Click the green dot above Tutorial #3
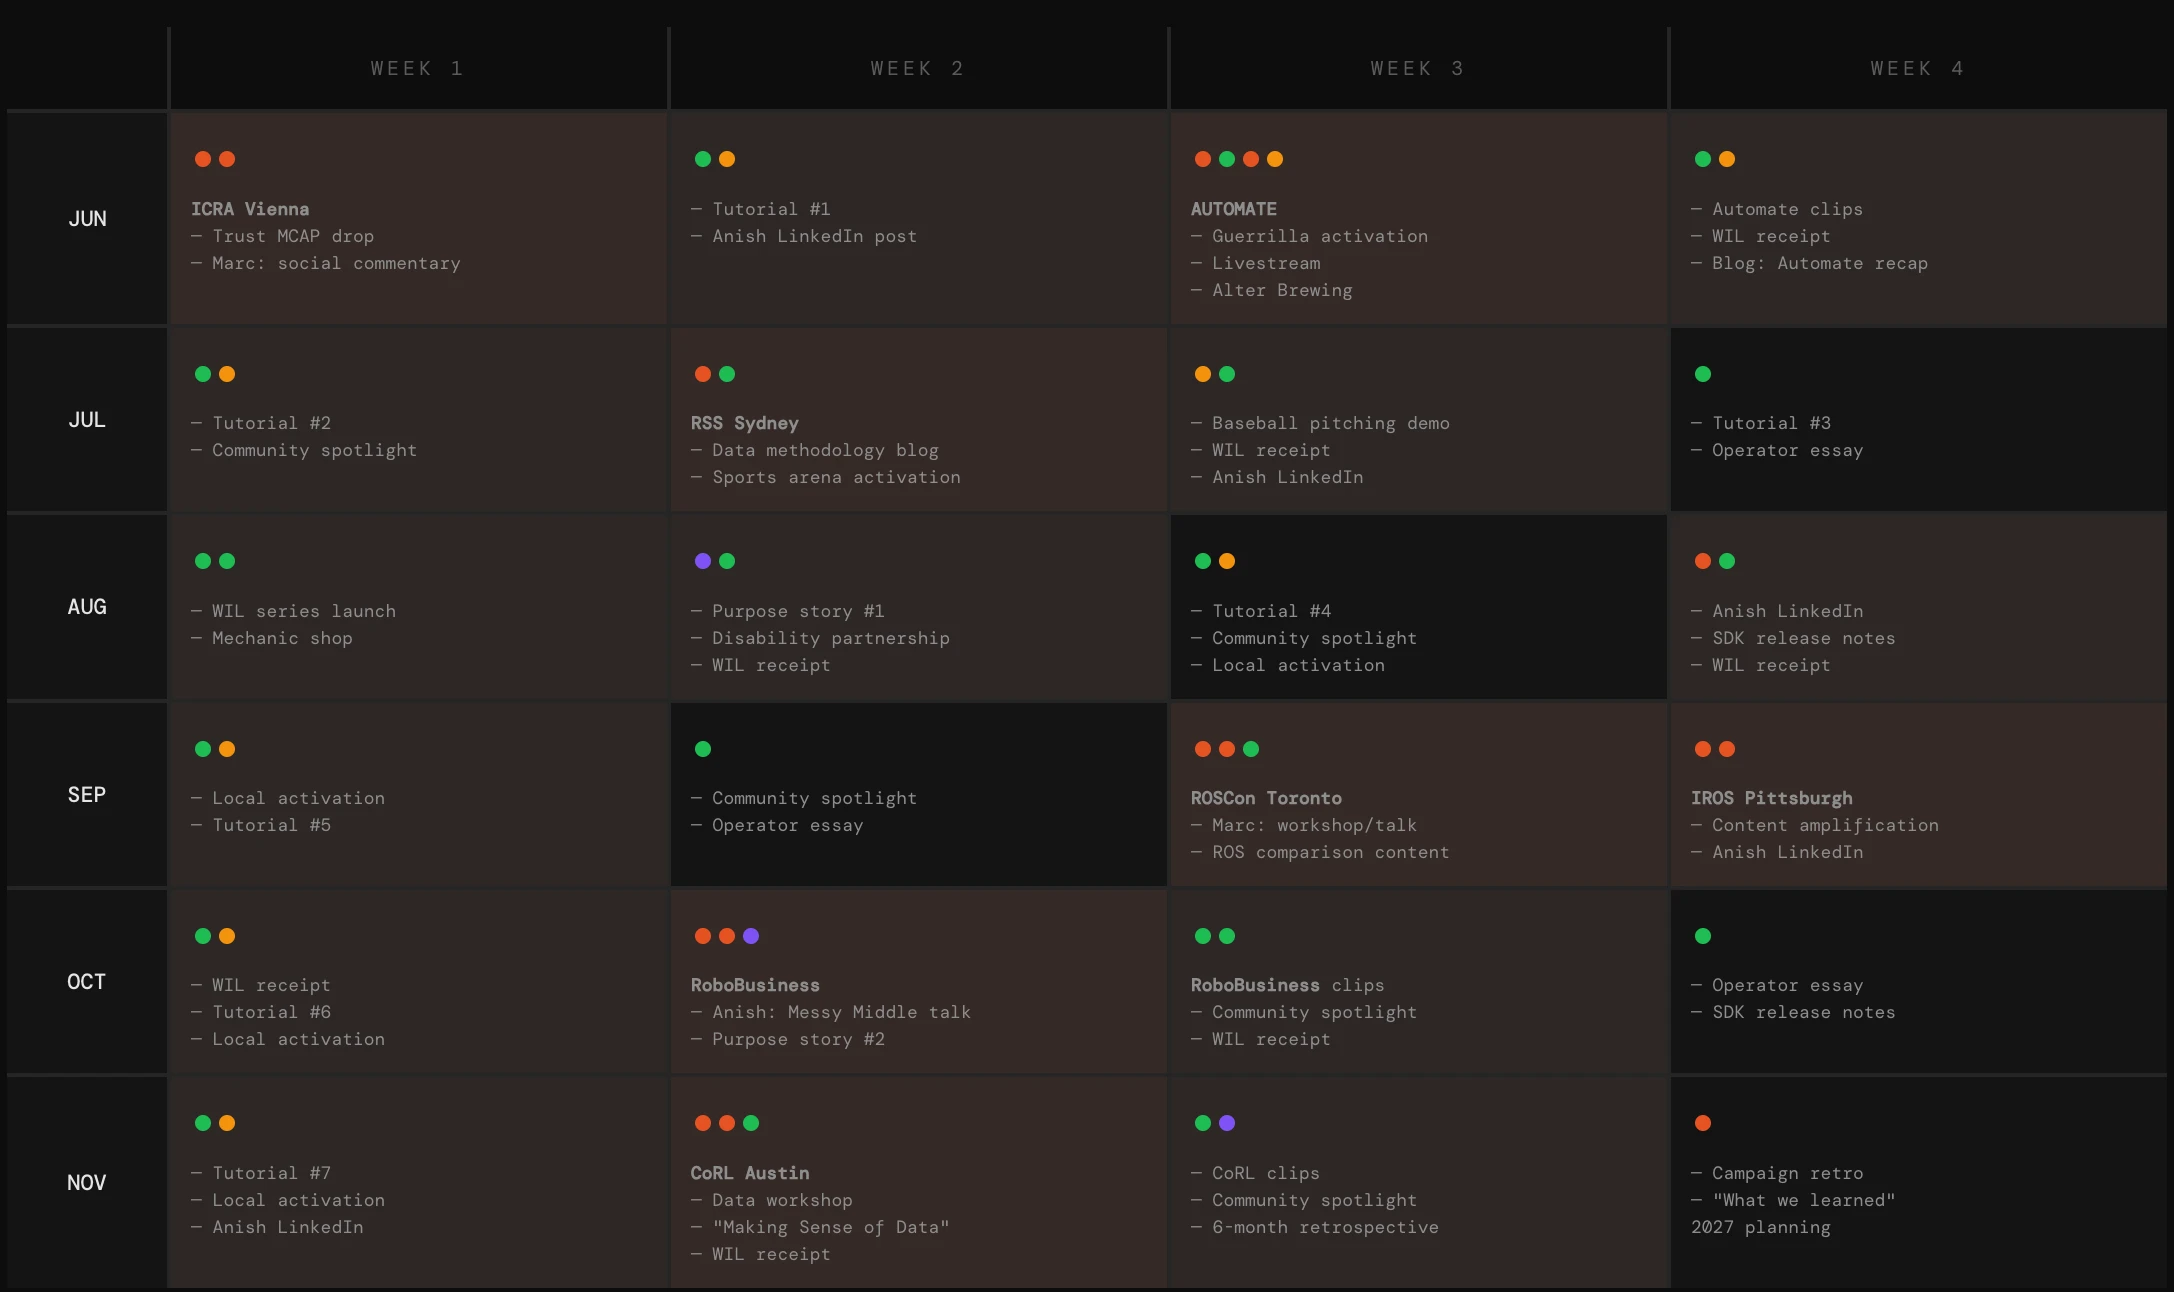 (1703, 374)
